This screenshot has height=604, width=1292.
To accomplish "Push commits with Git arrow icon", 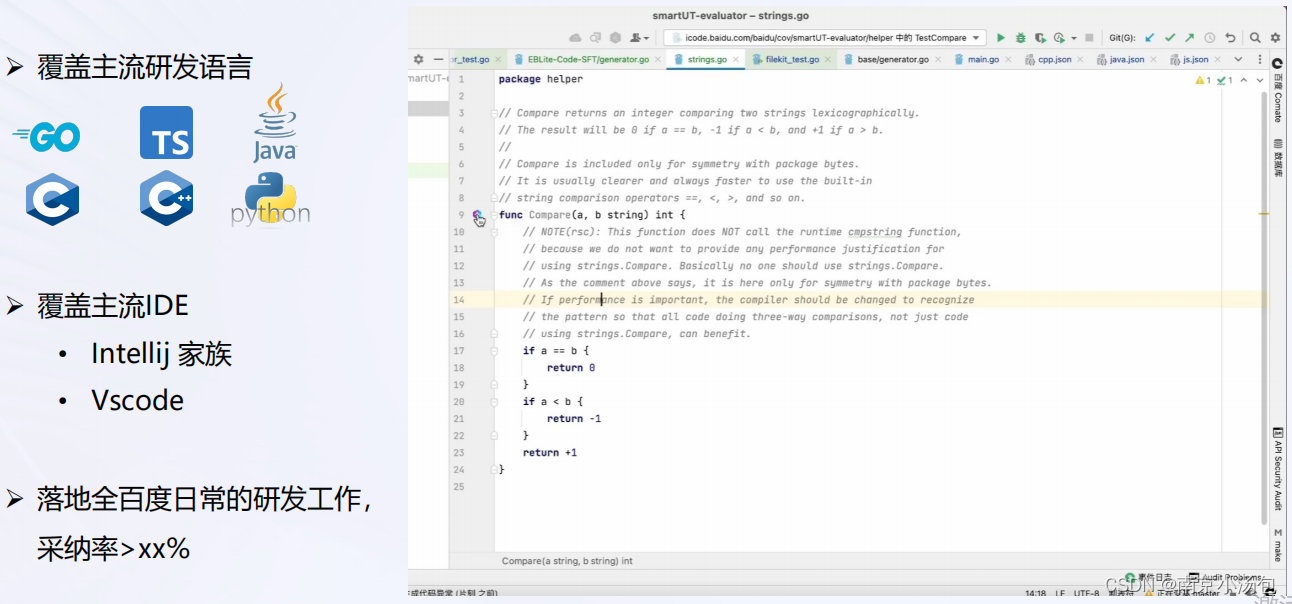I will pyautogui.click(x=1190, y=38).
